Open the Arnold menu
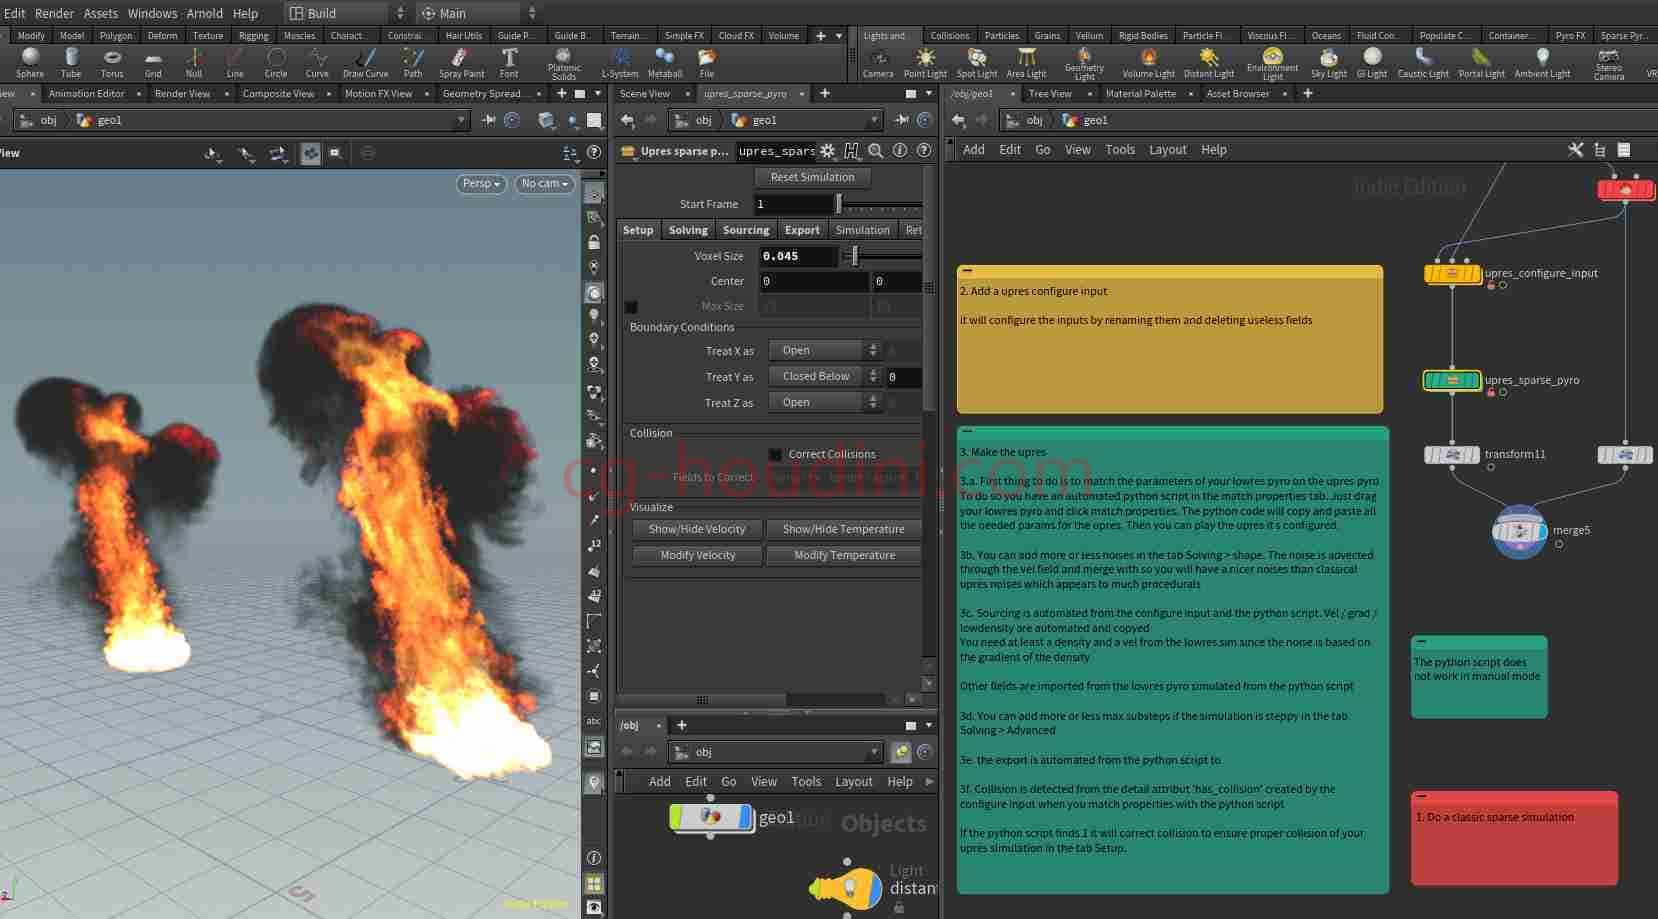Screen dimensions: 1658x919 click(205, 13)
